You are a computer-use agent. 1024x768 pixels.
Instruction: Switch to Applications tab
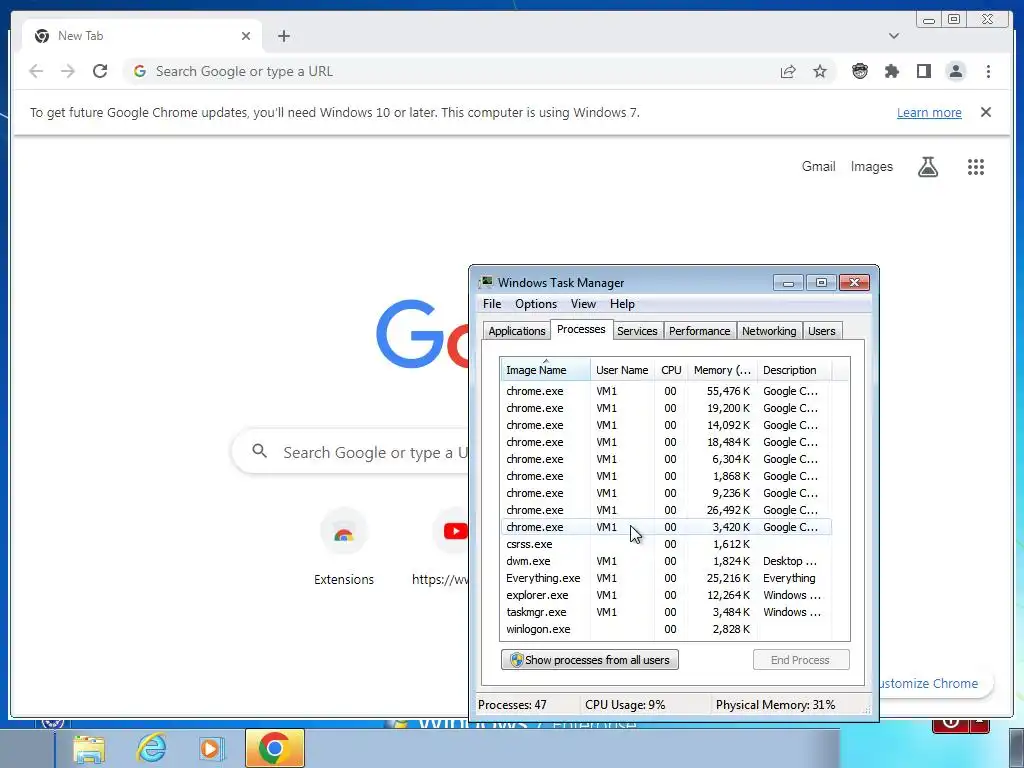point(517,331)
